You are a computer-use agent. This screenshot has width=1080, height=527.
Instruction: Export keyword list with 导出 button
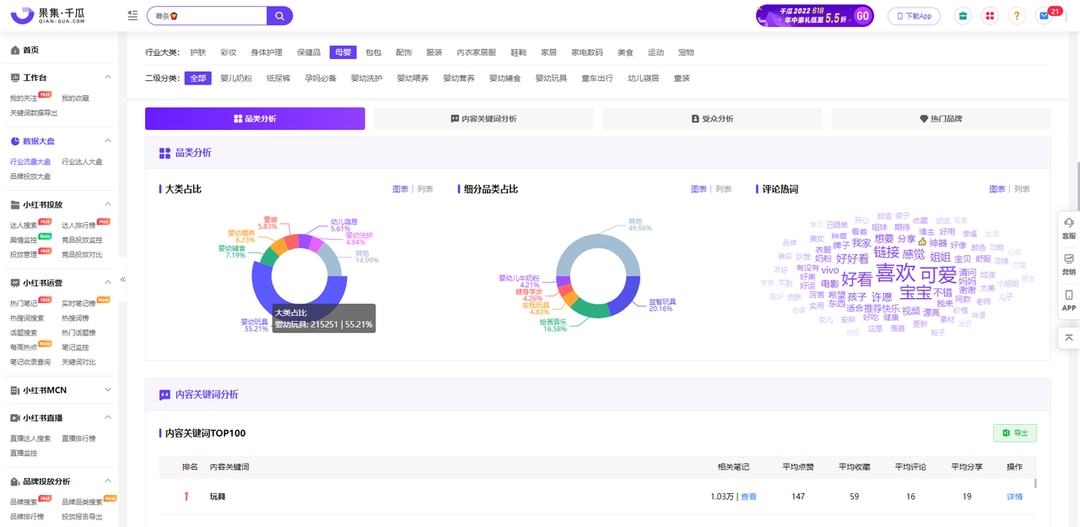[x=1015, y=433]
